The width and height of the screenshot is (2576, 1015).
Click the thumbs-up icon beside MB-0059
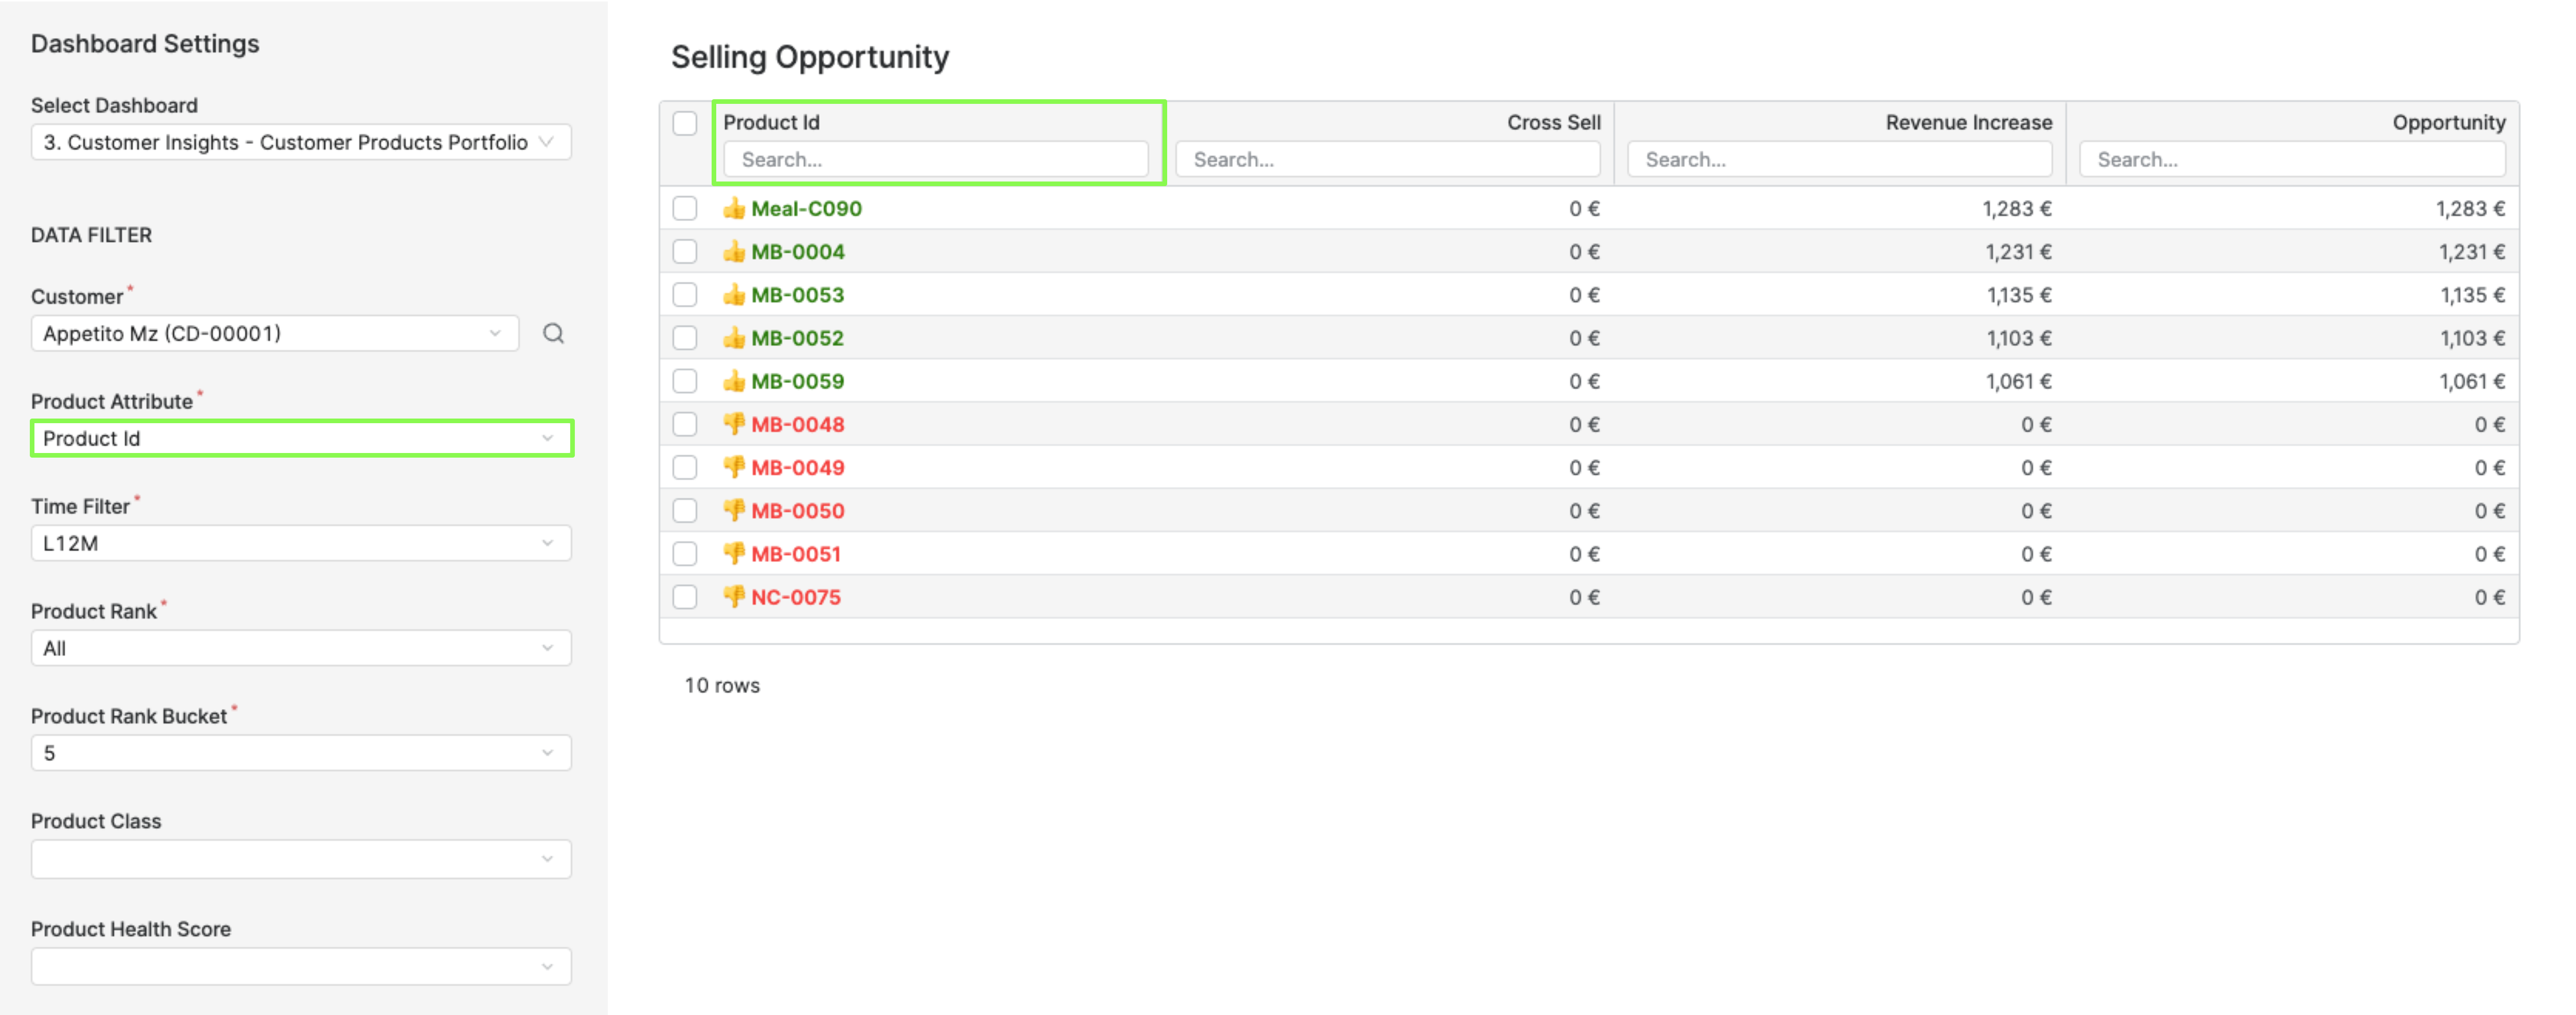pos(735,381)
